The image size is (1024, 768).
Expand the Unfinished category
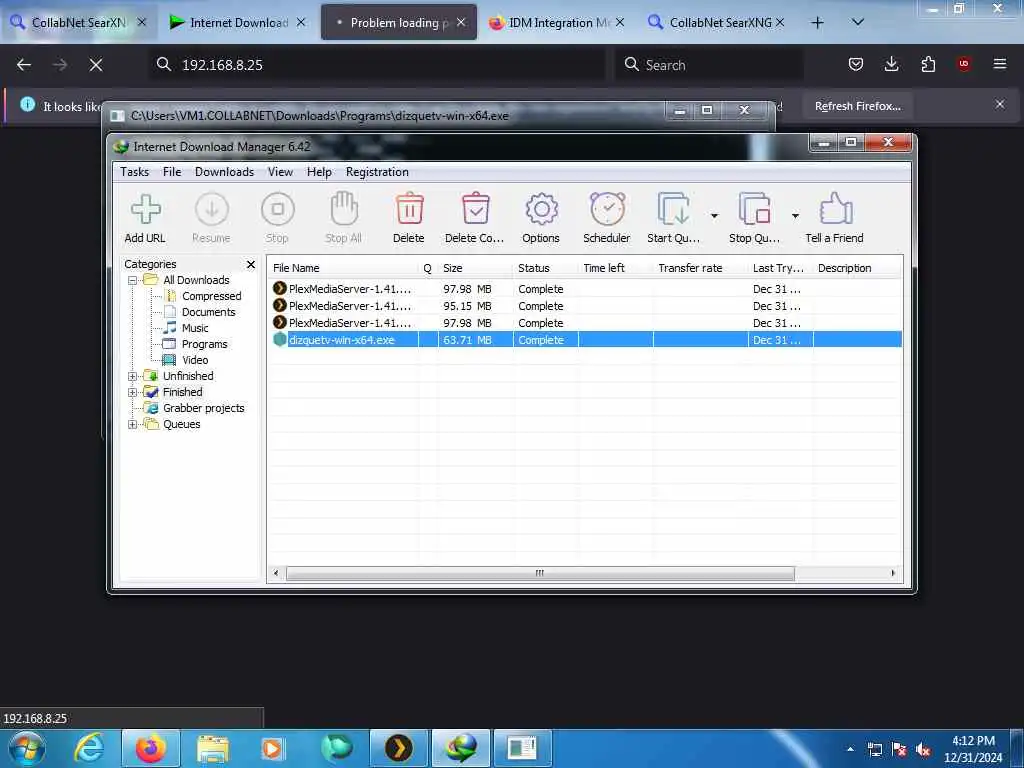pos(133,376)
